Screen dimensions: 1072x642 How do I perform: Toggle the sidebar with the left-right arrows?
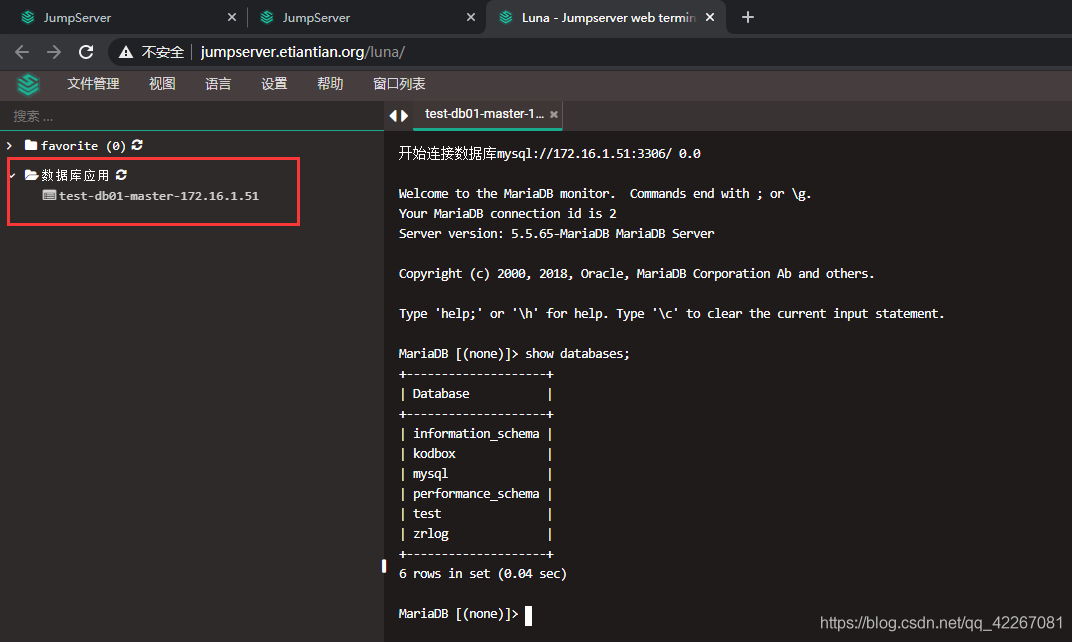click(x=399, y=116)
